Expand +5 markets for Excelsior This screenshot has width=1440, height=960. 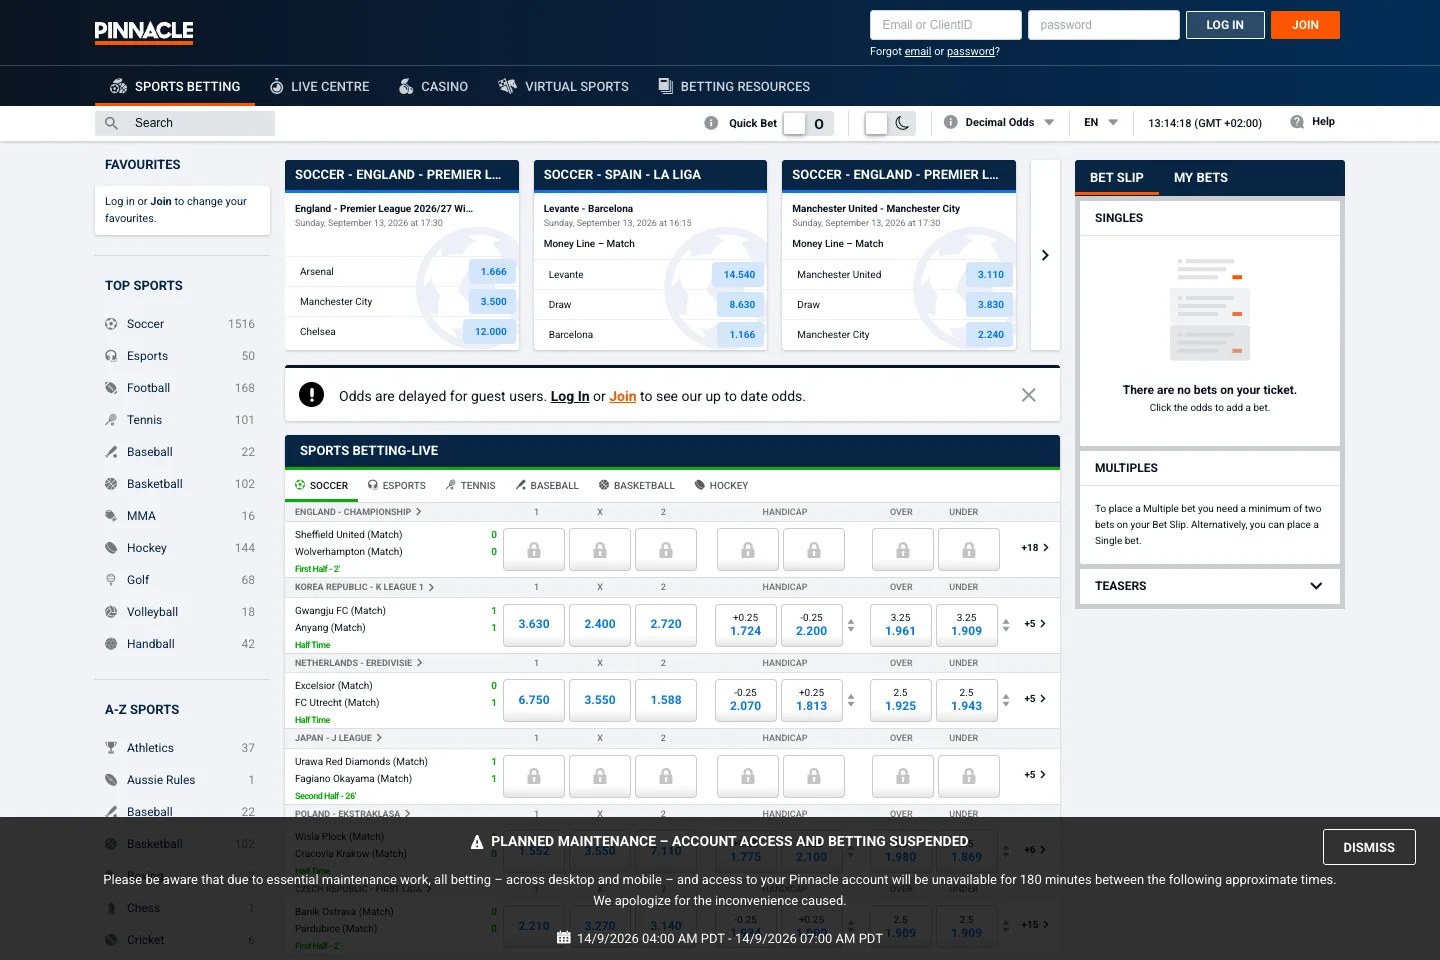point(1035,699)
